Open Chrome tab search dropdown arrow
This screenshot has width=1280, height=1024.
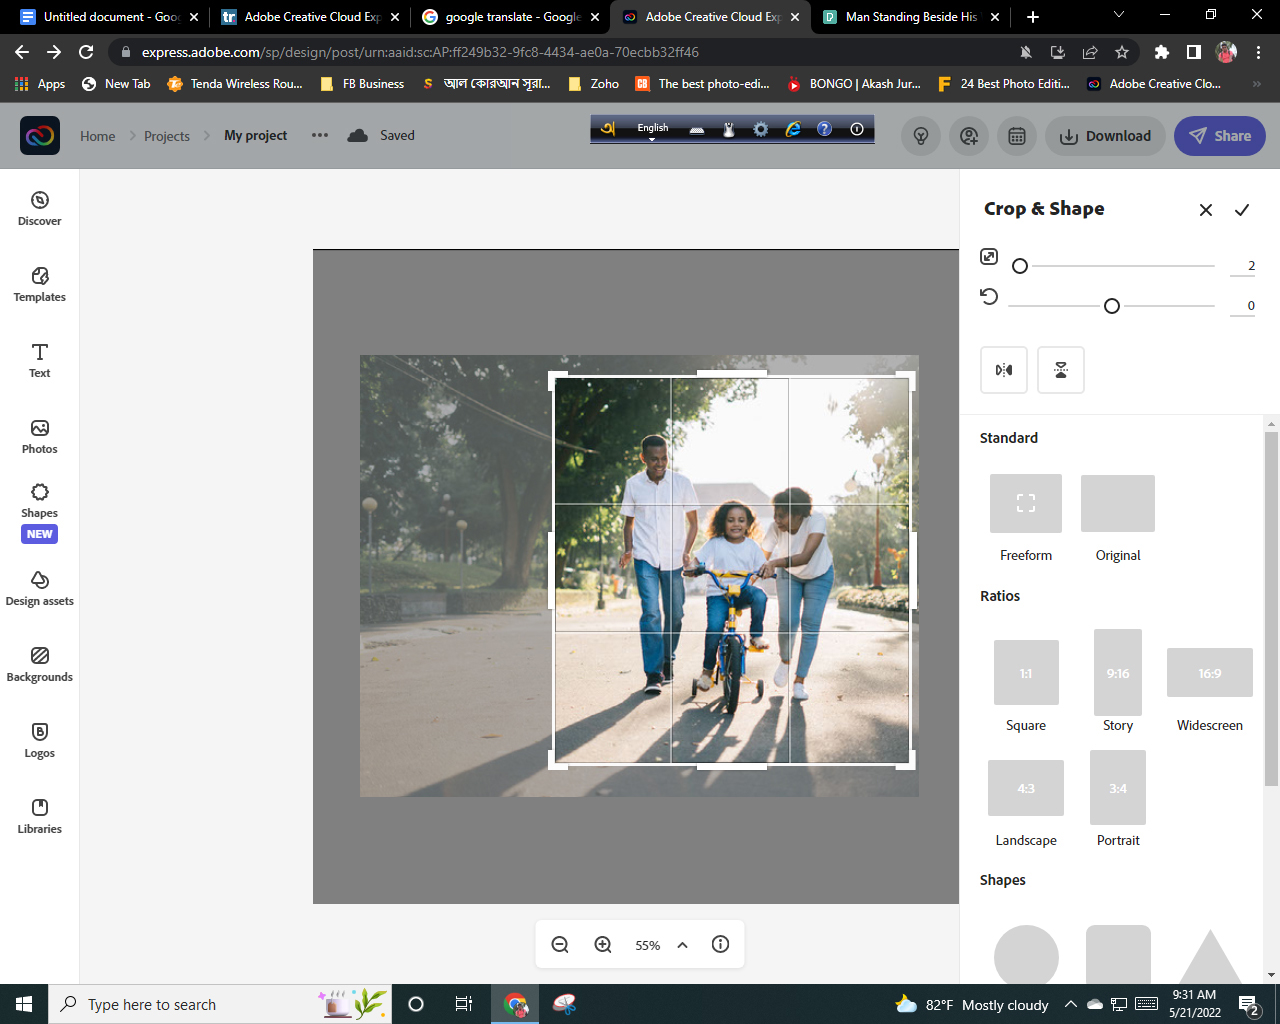[x=1118, y=16]
